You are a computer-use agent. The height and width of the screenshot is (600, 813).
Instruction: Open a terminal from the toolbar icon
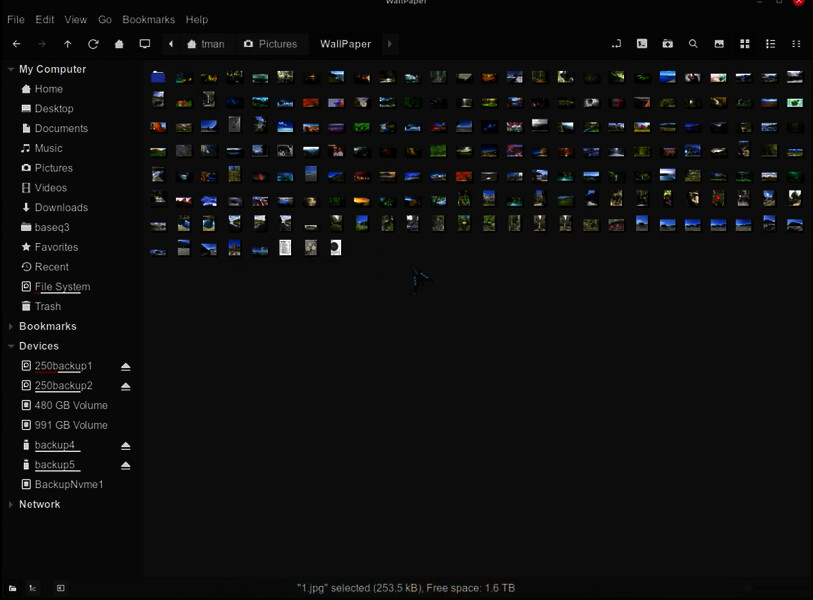(x=642, y=44)
